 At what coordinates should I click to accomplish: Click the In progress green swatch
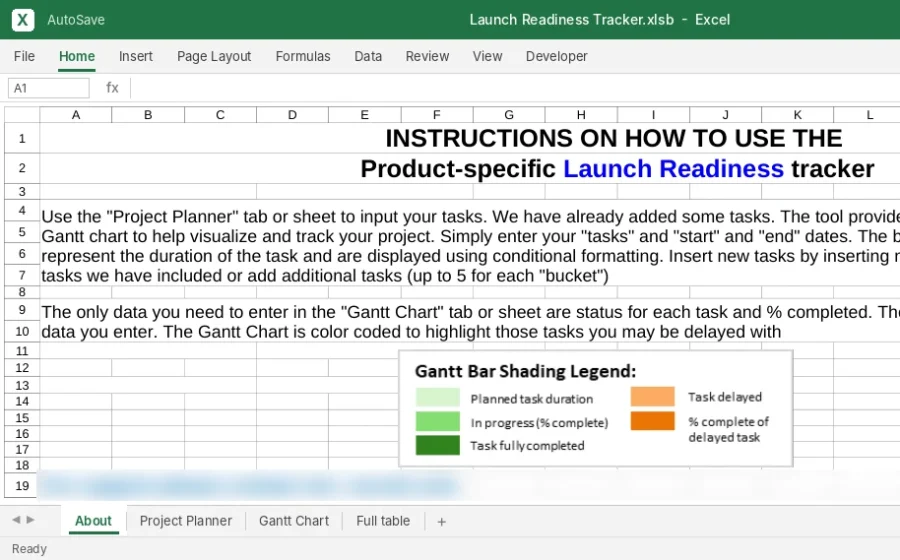438,421
